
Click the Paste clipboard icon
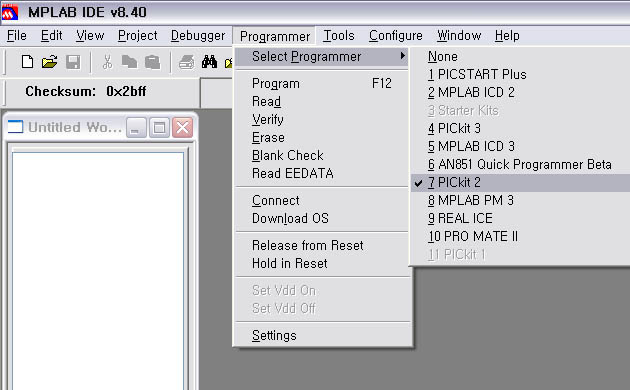[153, 62]
